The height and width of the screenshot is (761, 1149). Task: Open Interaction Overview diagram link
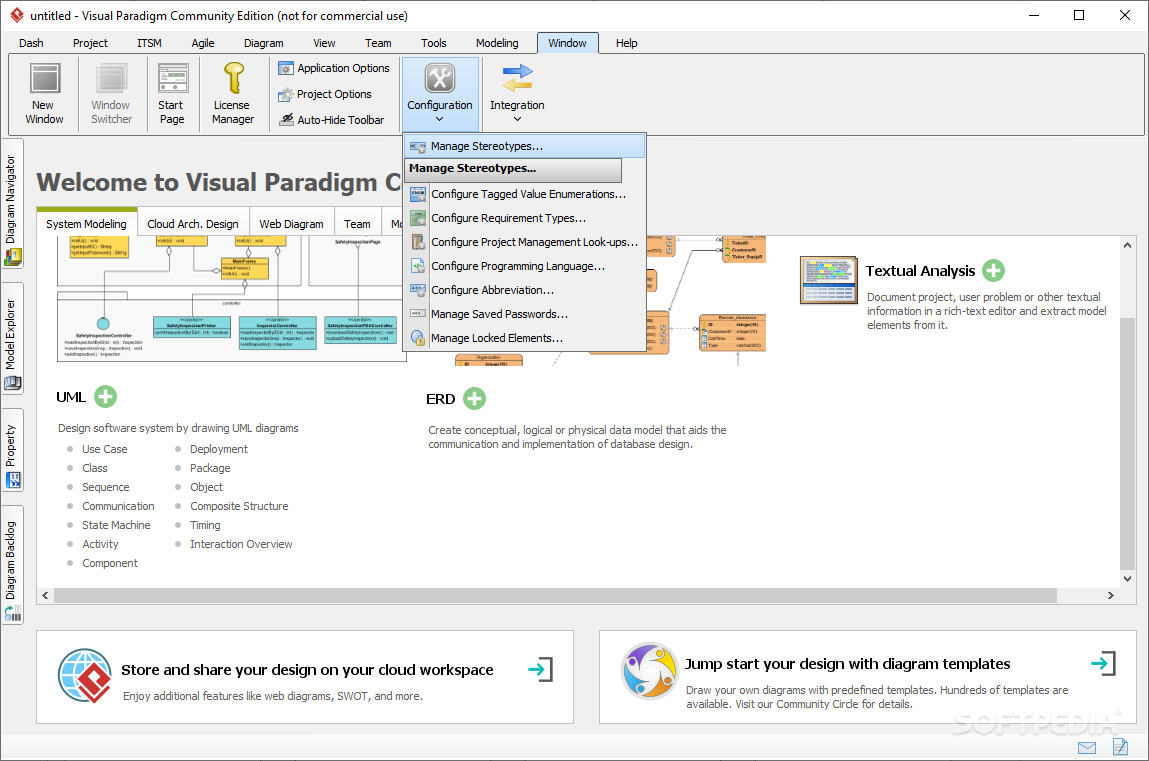click(x=241, y=544)
